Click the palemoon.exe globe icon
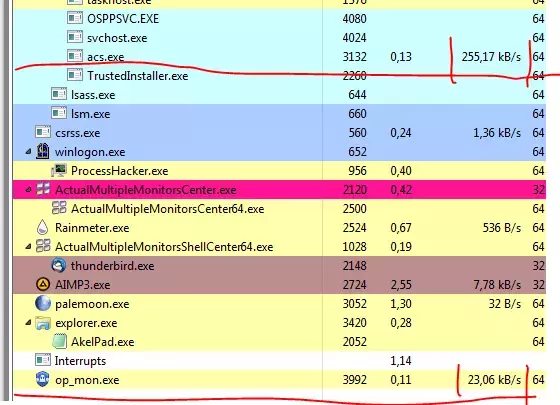Image resolution: width=560 pixels, height=405 pixels. click(x=43, y=304)
